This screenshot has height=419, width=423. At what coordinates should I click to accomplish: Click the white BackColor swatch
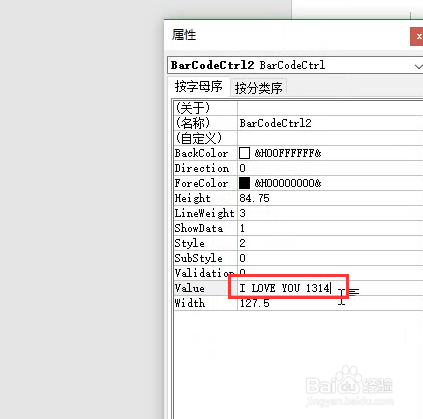pyautogui.click(x=244, y=153)
